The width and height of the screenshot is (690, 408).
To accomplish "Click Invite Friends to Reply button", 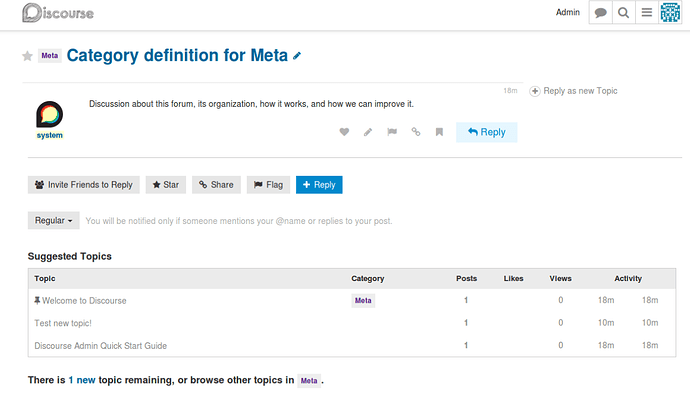I will (x=84, y=185).
